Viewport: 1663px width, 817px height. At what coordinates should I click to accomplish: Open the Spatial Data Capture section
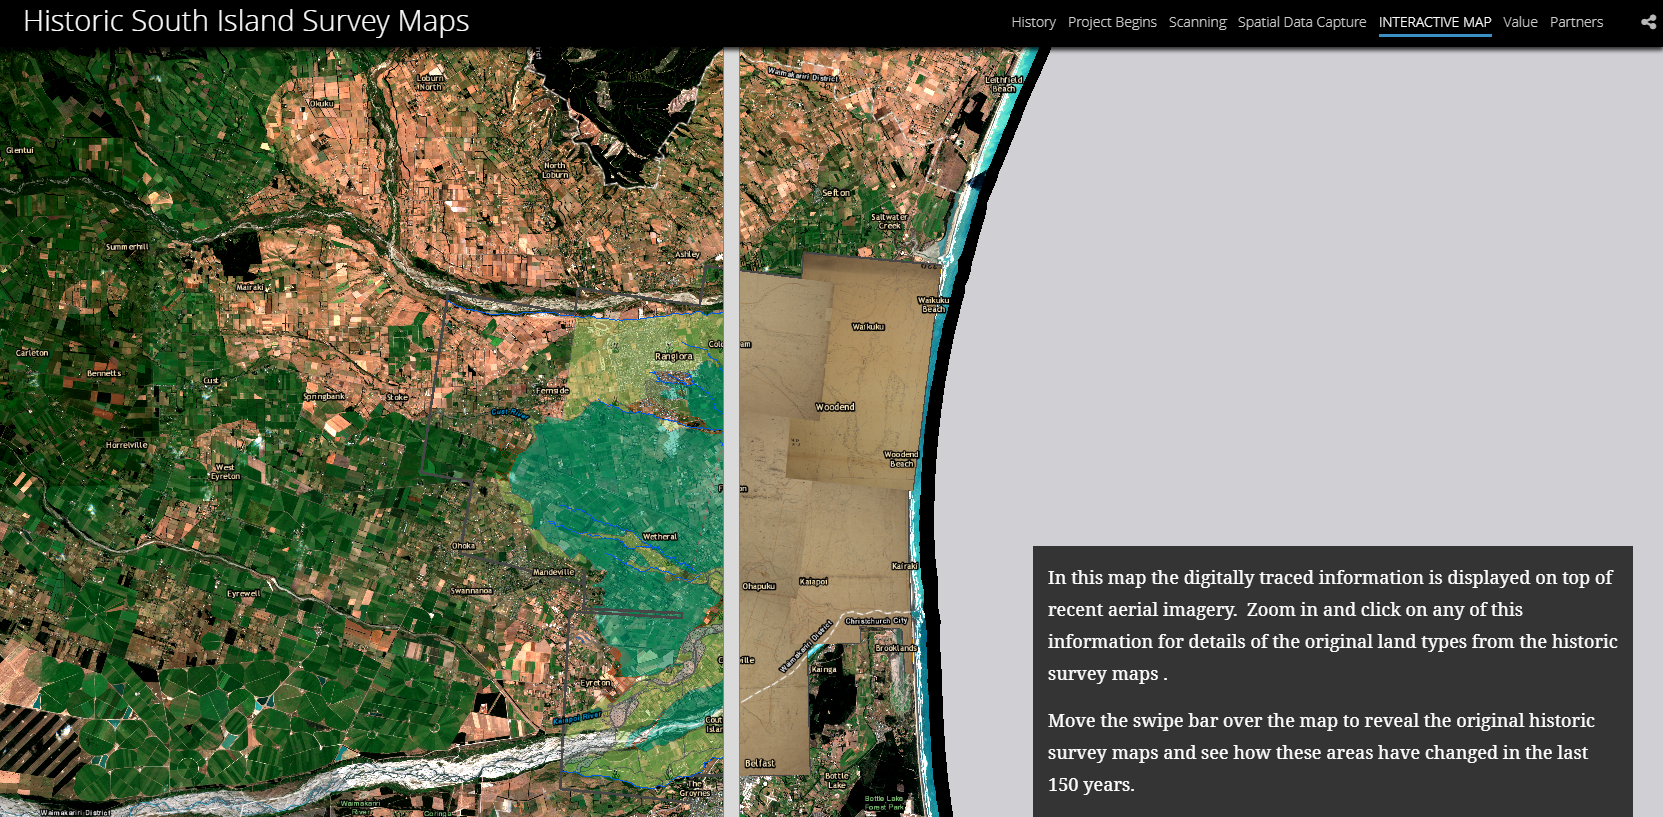[x=1301, y=22]
